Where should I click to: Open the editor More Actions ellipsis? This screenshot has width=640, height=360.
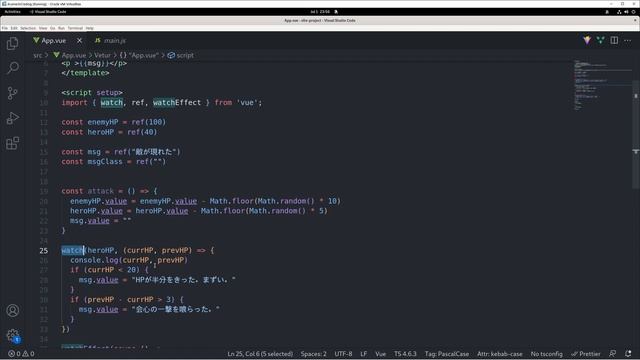tap(628, 40)
